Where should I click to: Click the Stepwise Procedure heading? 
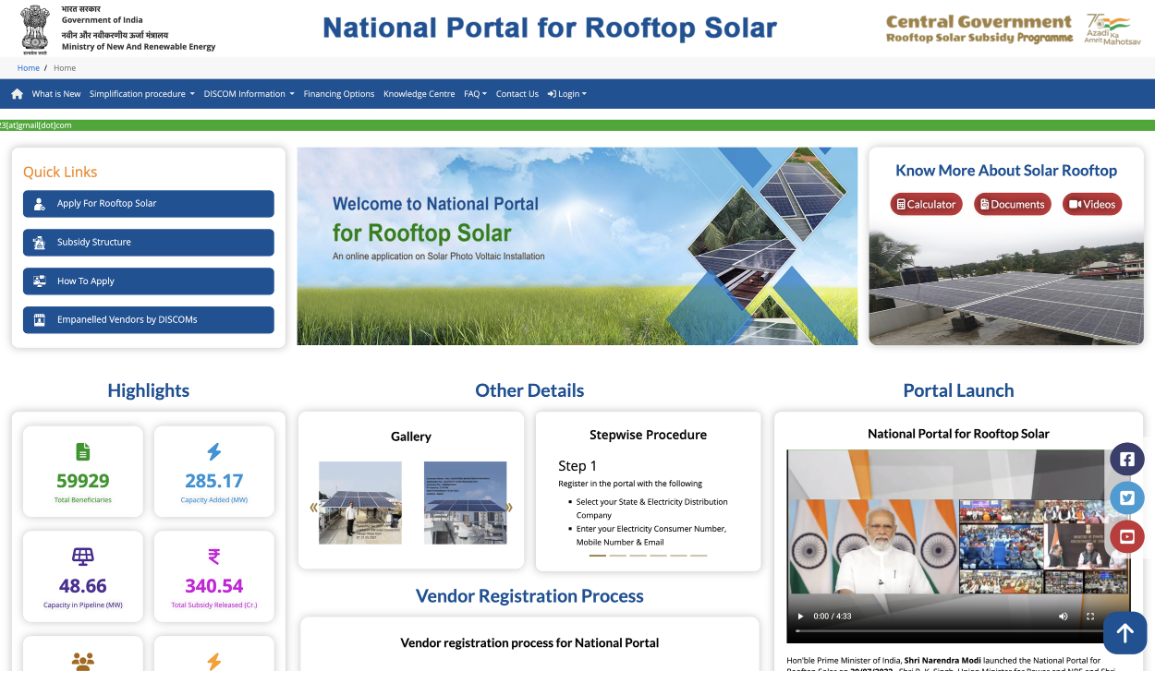648,435
